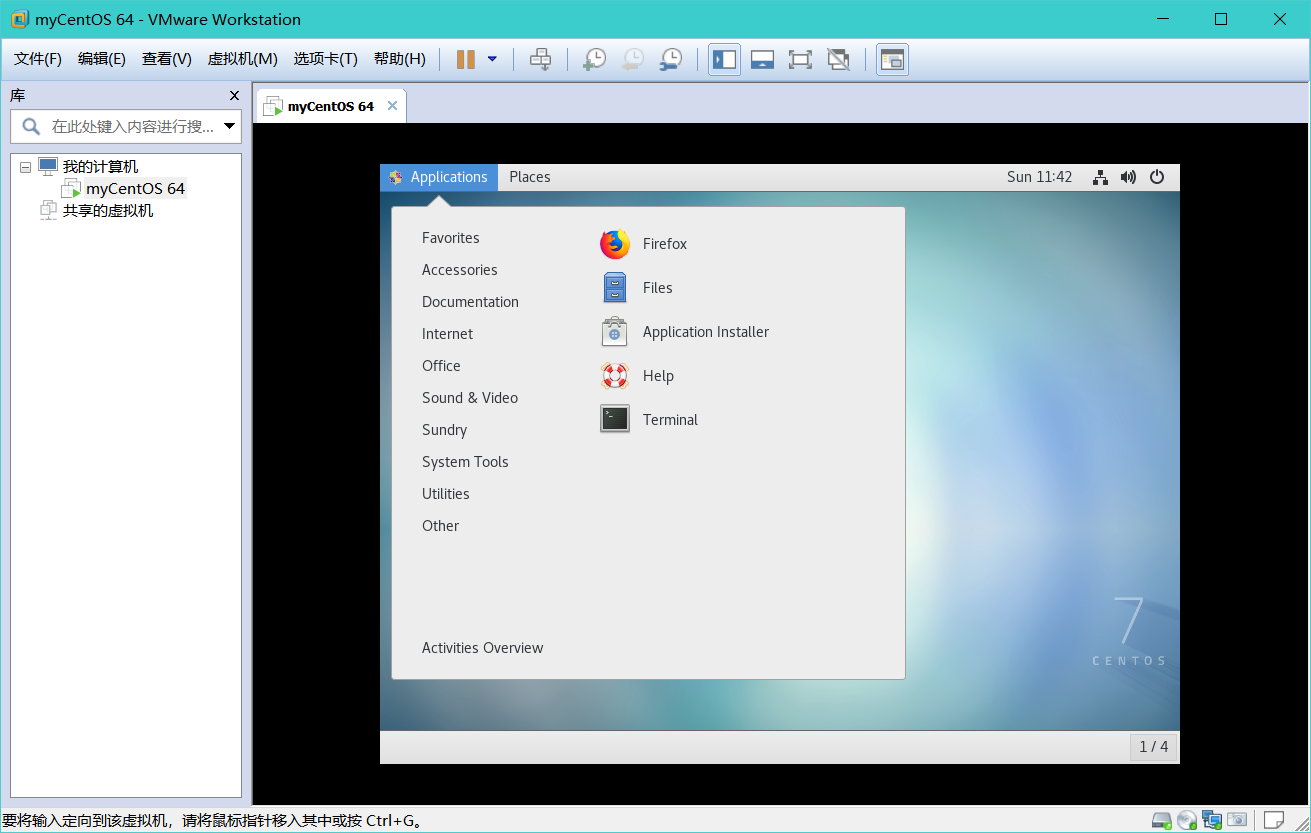Select the Internet category
Screen dimensions: 1311x833
tap(448, 334)
